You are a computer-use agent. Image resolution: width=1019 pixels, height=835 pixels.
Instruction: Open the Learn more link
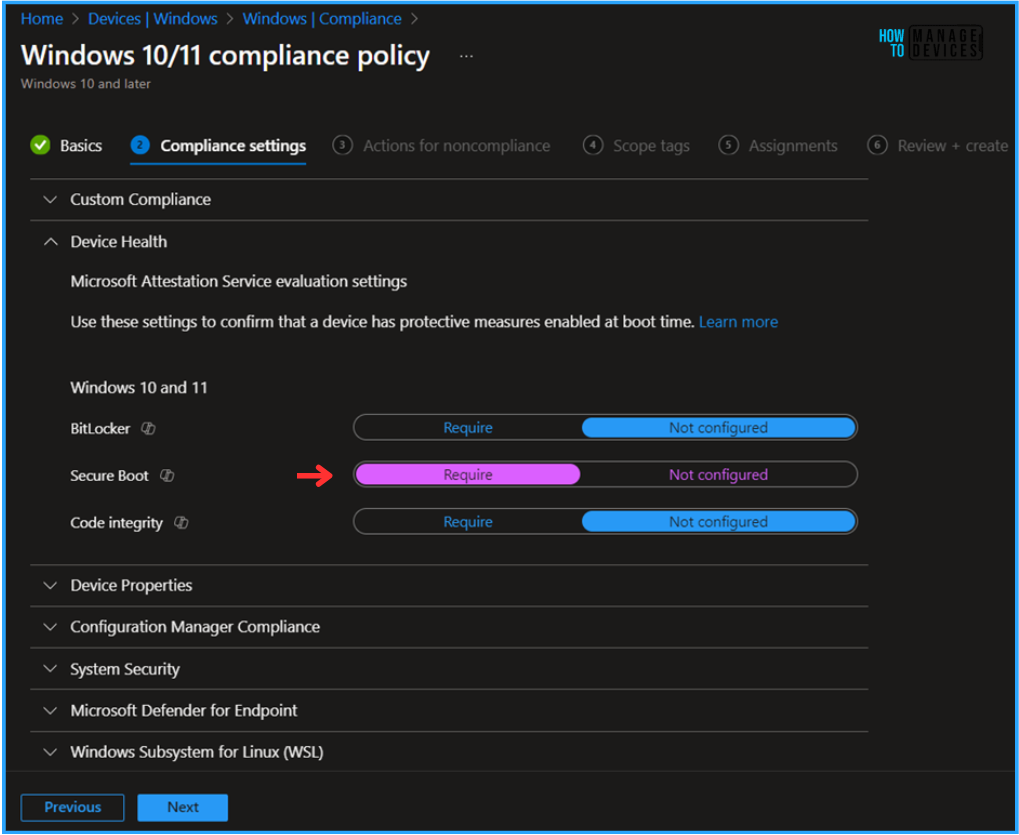tap(738, 322)
